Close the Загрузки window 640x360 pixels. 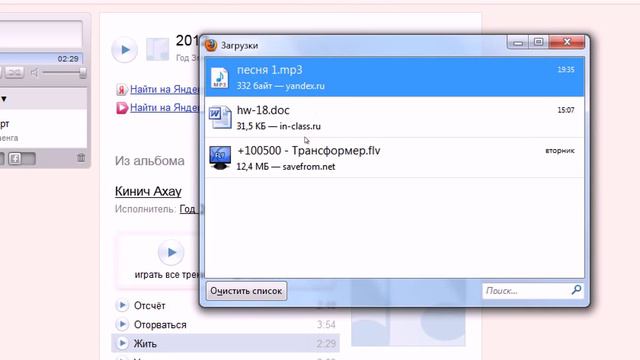coord(567,42)
